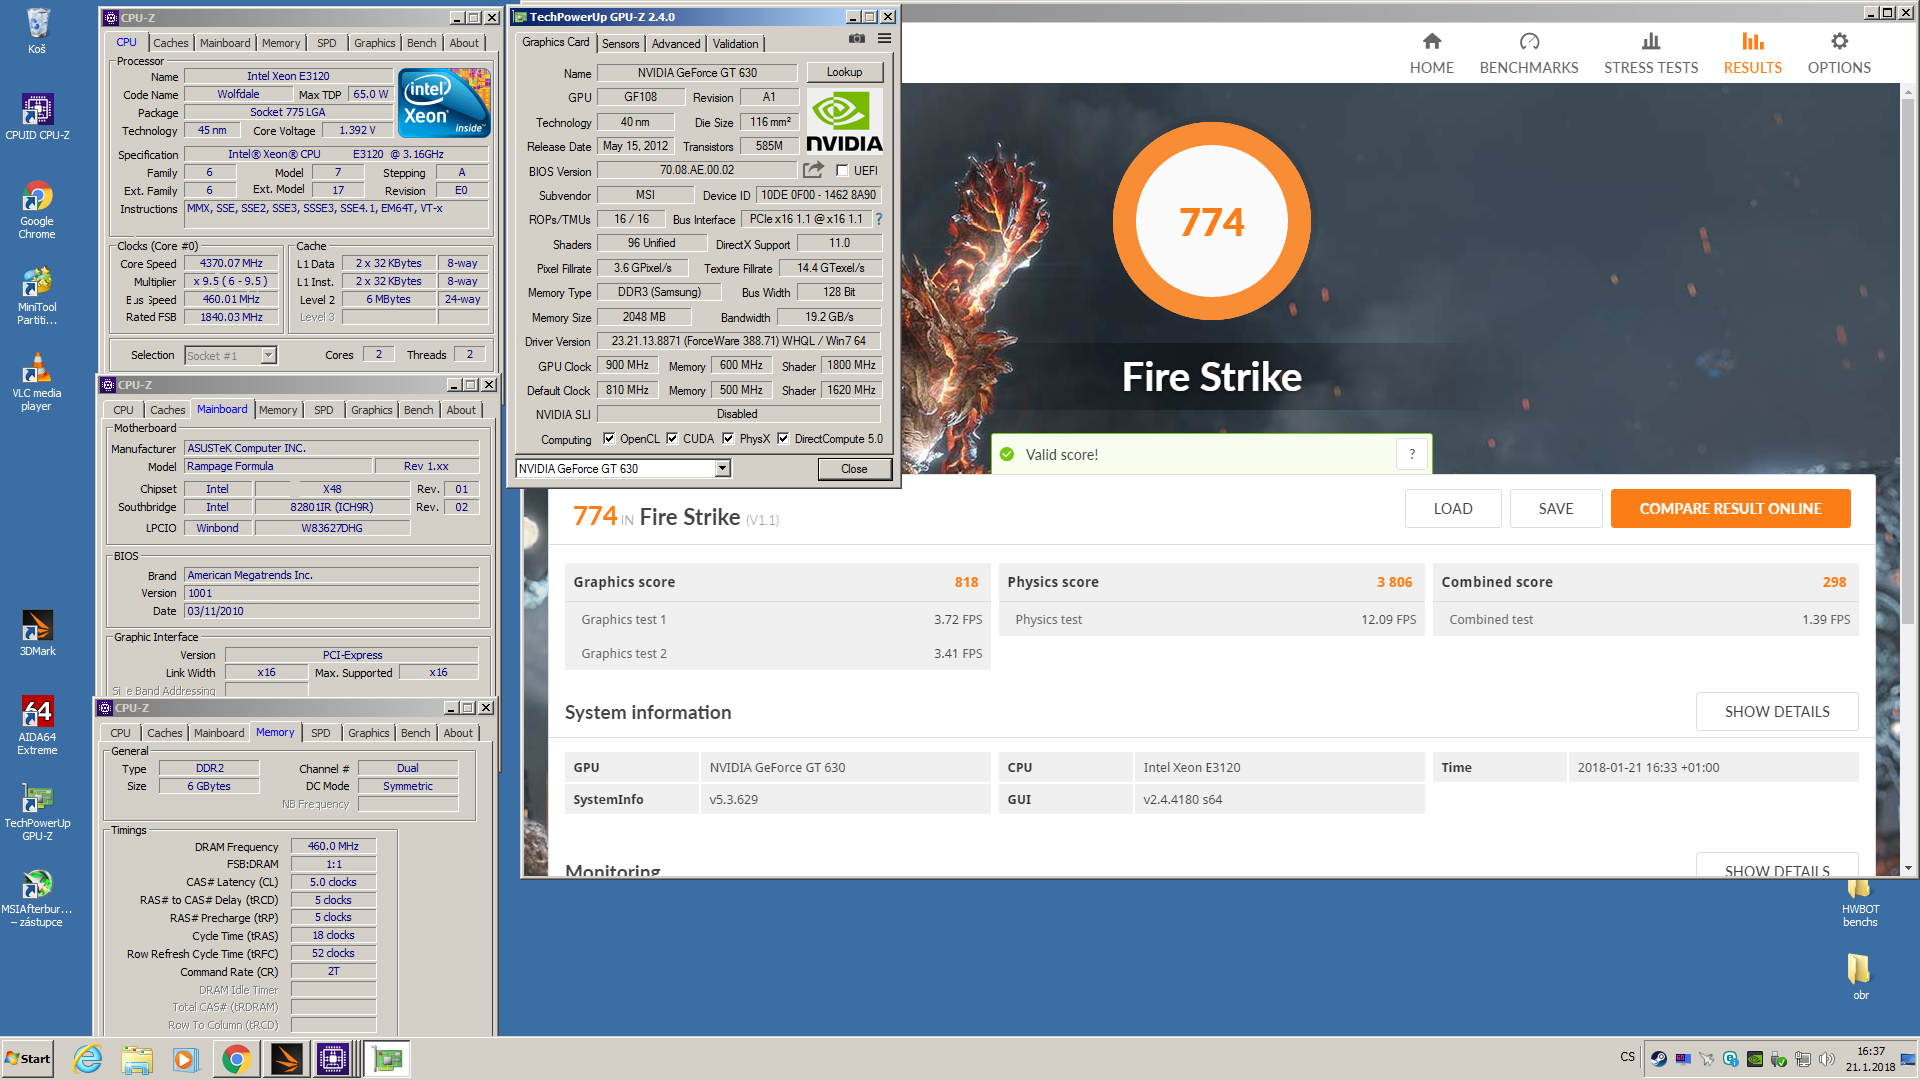Launch 3DMark desktop shortcut
The width and height of the screenshot is (1920, 1080).
point(37,633)
